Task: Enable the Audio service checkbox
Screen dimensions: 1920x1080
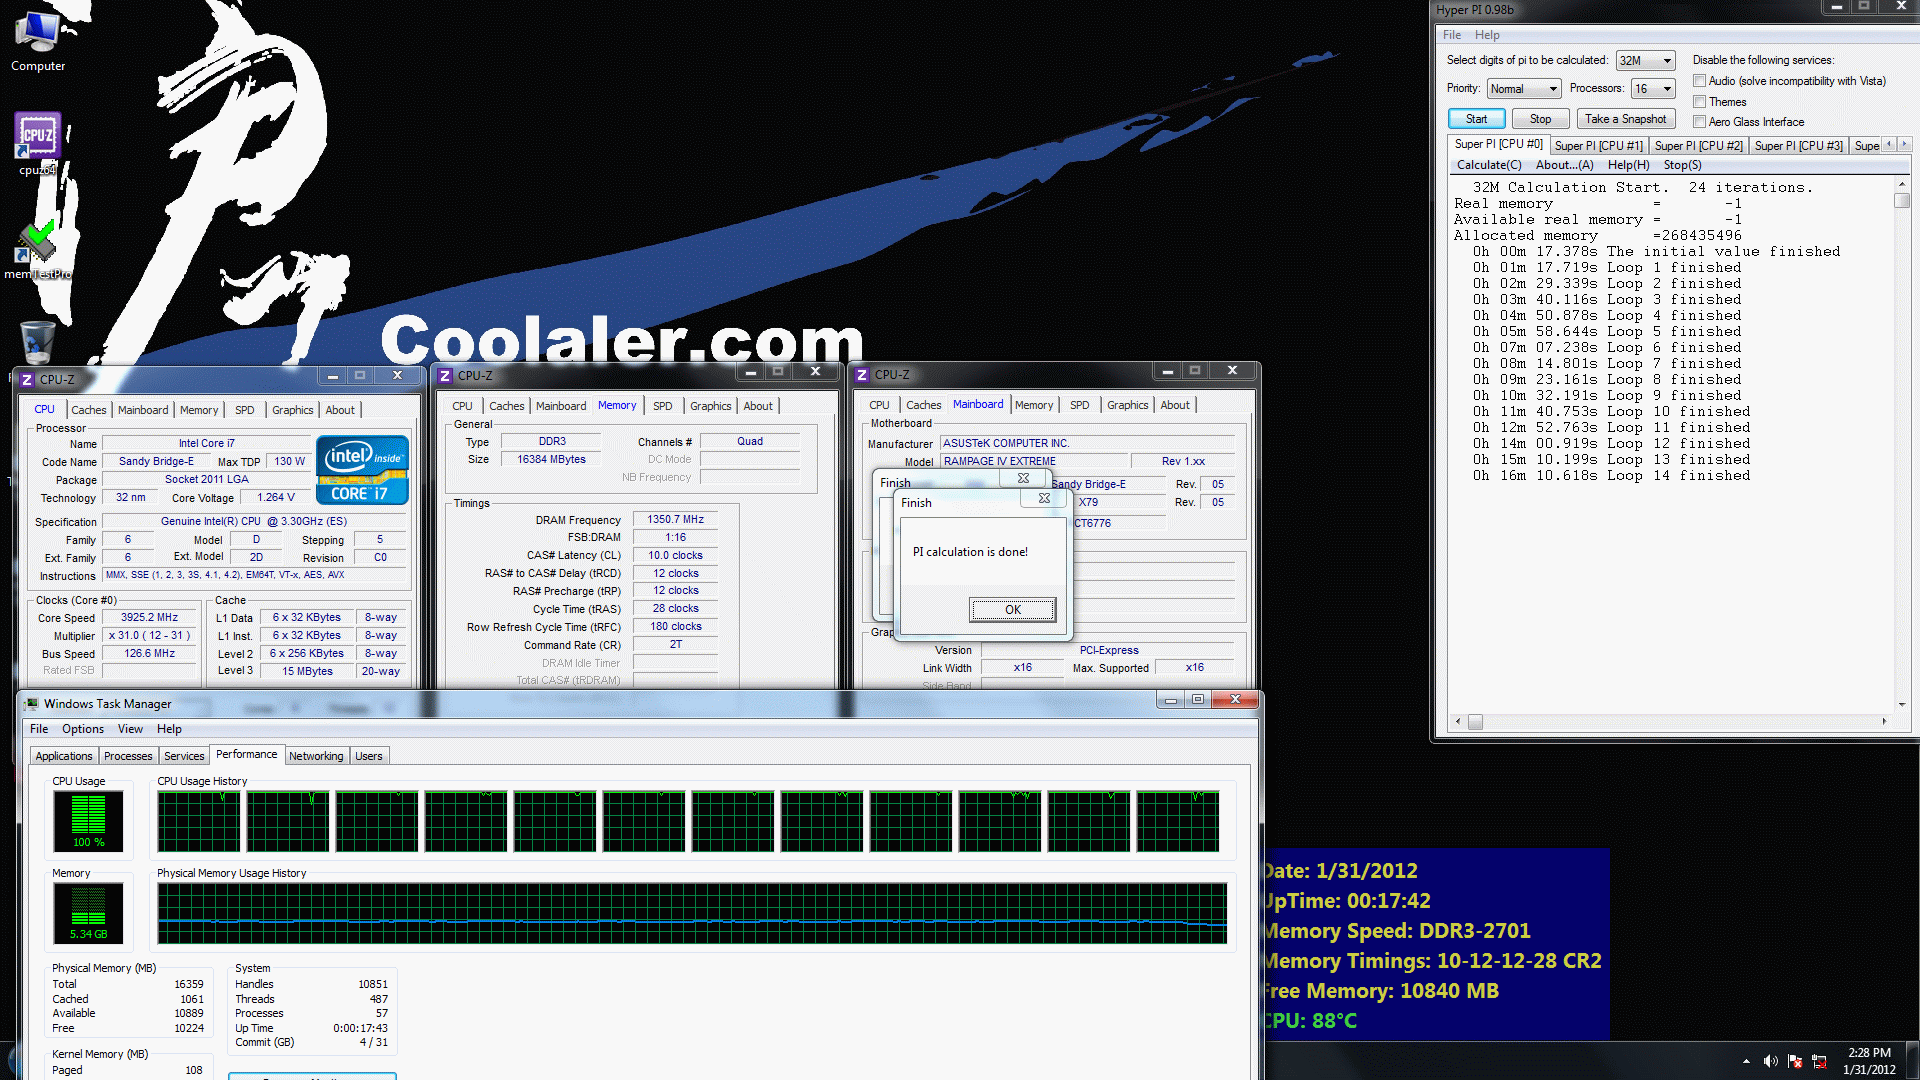Action: 1699,81
